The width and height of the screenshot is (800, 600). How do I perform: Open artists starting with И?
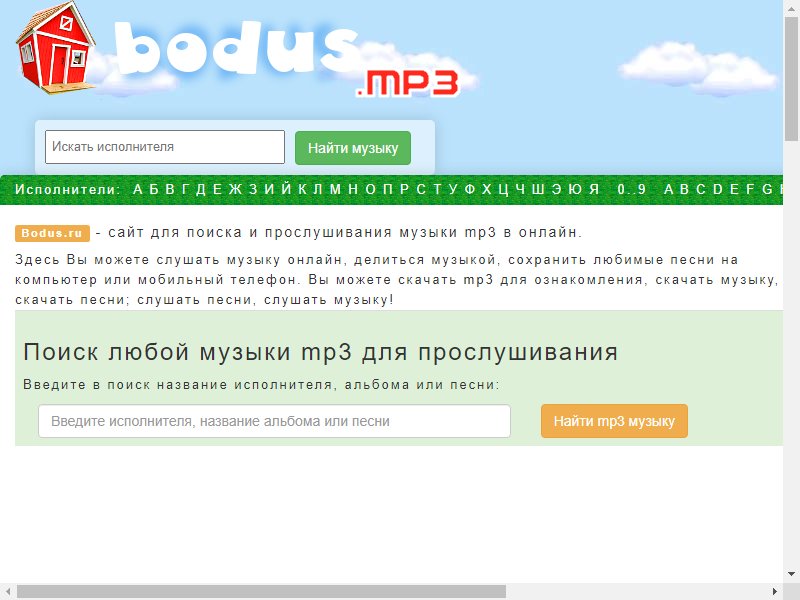click(270, 189)
